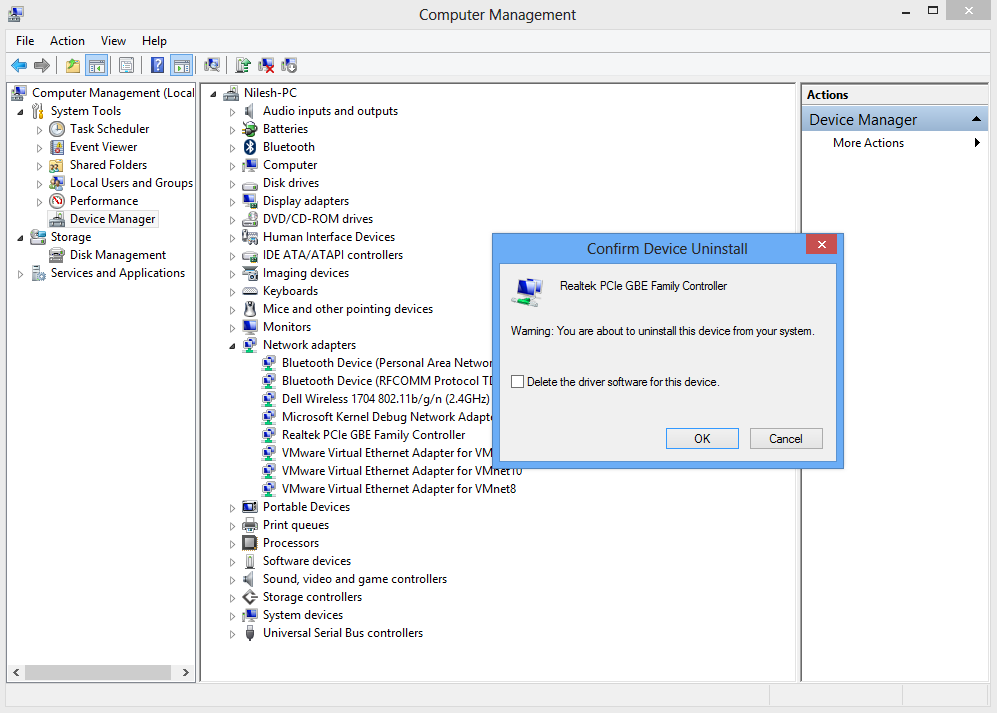Image resolution: width=997 pixels, height=713 pixels.
Task: Collapse the System Tools tree node
Action: pyautogui.click(x=20, y=112)
